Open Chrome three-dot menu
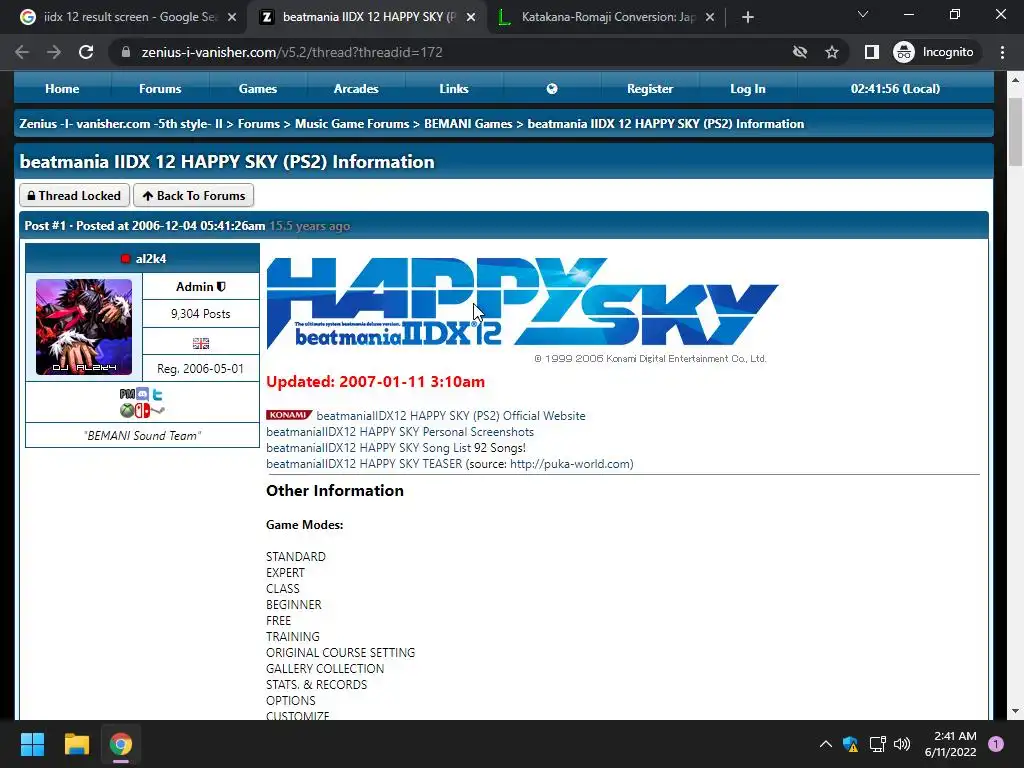The image size is (1024, 768). pos(1002,52)
